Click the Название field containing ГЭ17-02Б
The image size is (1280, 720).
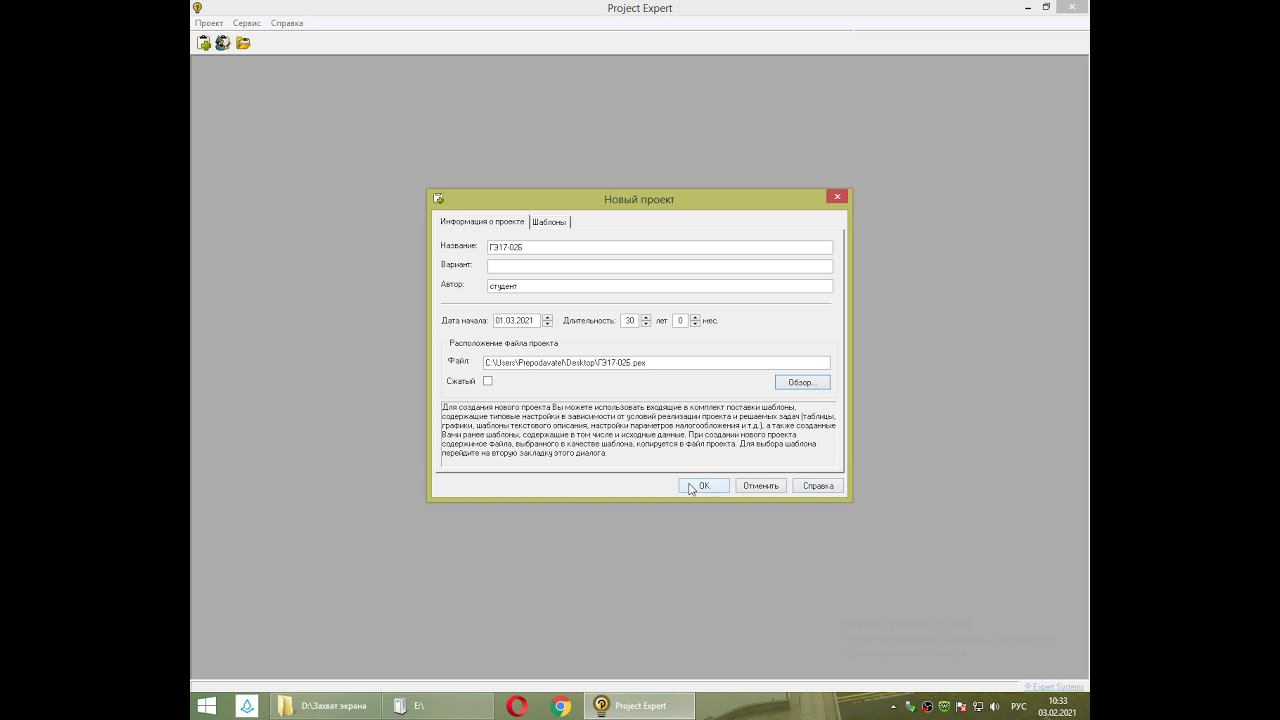click(x=660, y=247)
